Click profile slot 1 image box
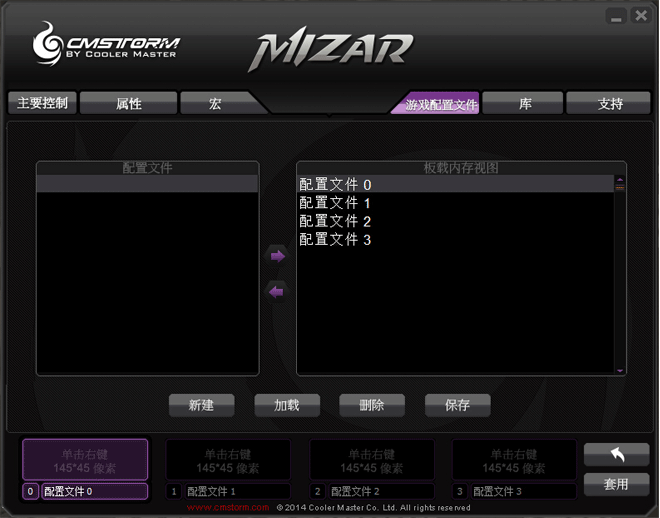 tap(228, 460)
